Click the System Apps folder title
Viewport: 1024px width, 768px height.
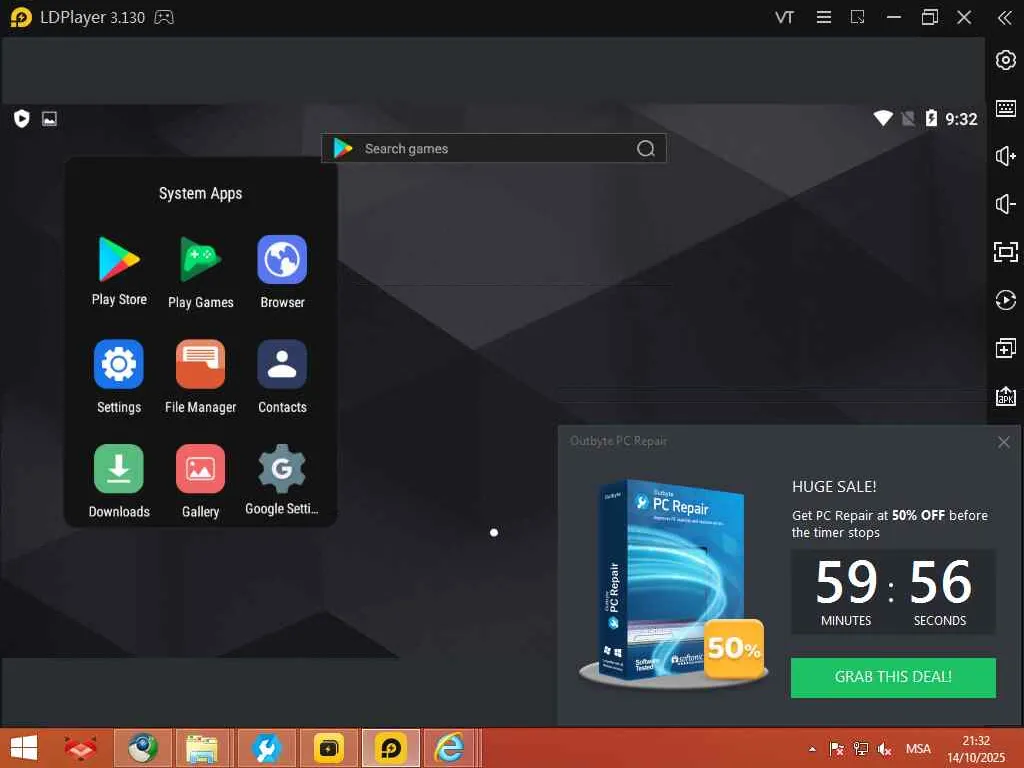coord(200,193)
